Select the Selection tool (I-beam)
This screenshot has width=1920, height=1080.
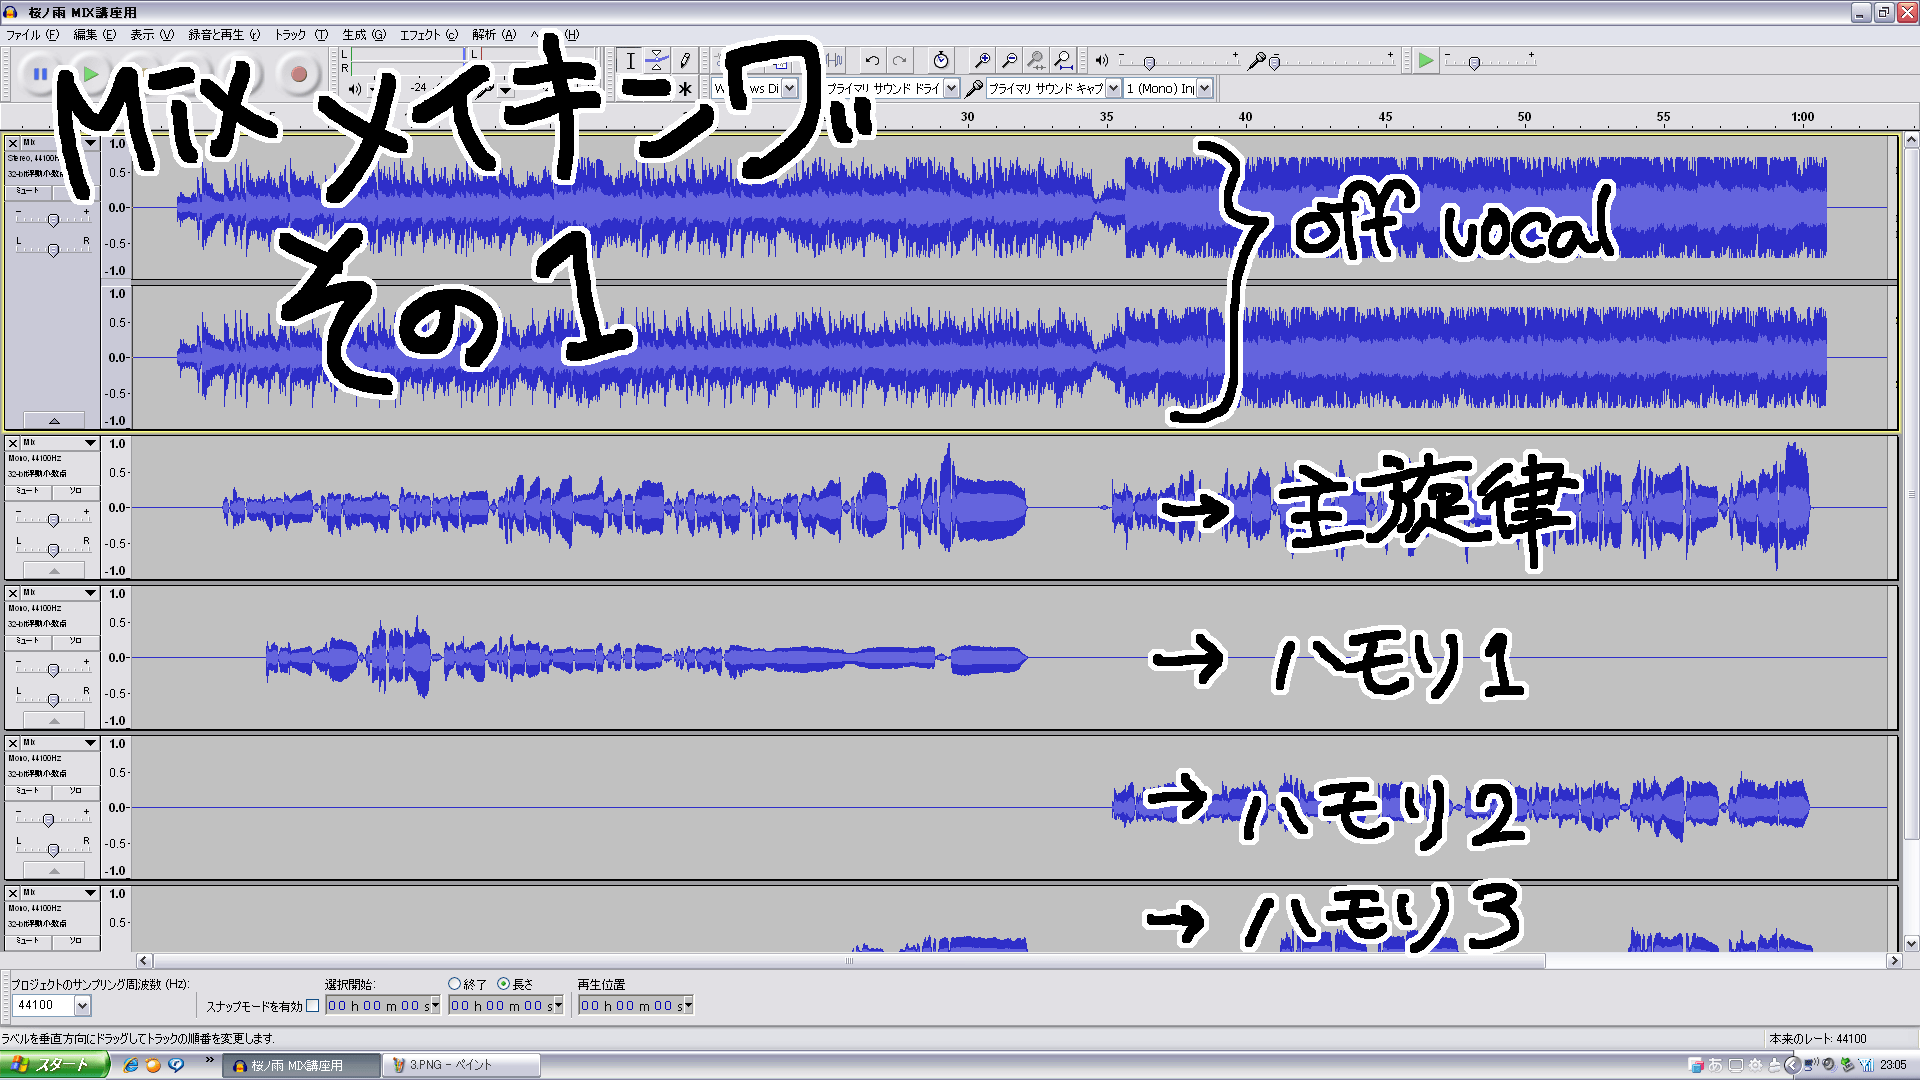click(x=631, y=60)
